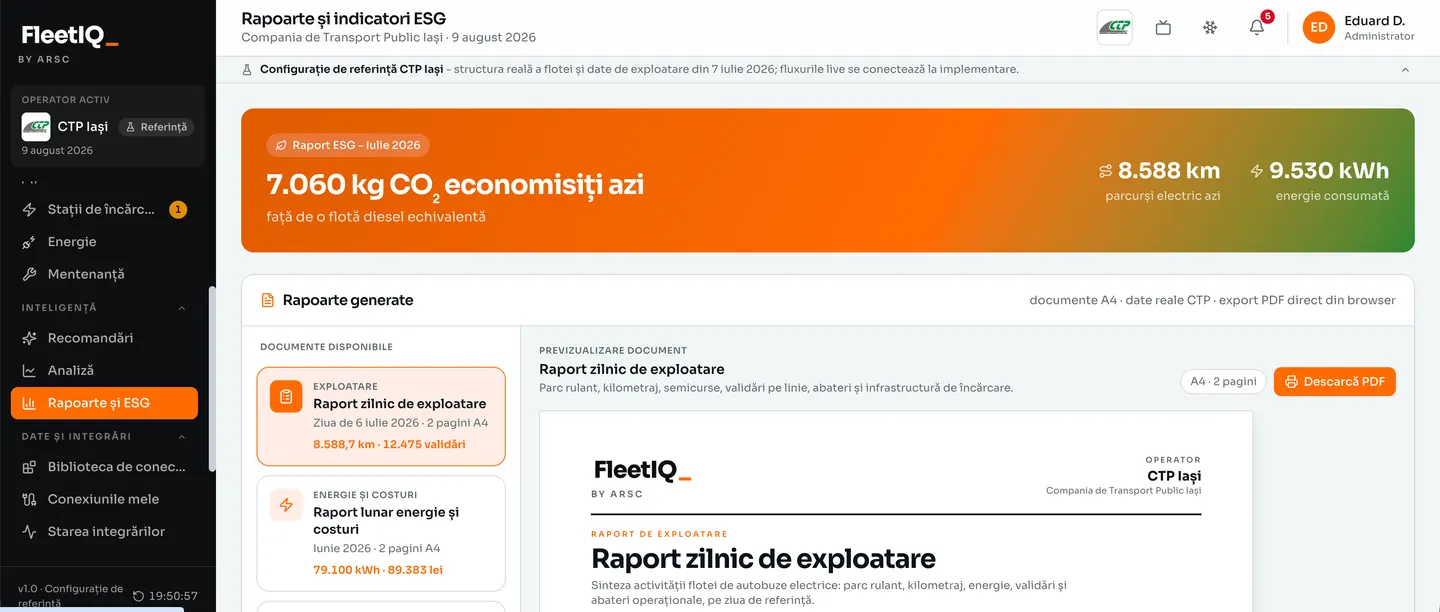This screenshot has height=612, width=1440.
Task: Click the "8.588,7 km · 12.475 validări" value
Action: pos(389,445)
